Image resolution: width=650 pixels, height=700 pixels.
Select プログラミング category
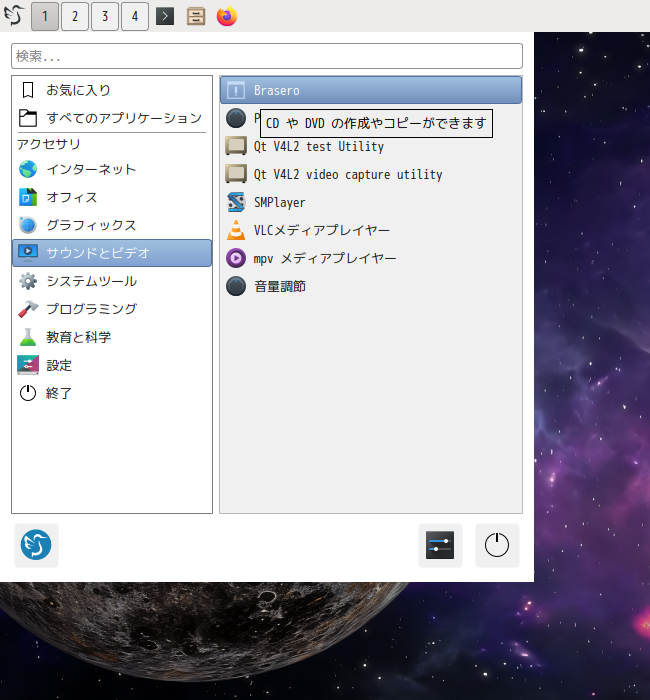[x=112, y=309]
